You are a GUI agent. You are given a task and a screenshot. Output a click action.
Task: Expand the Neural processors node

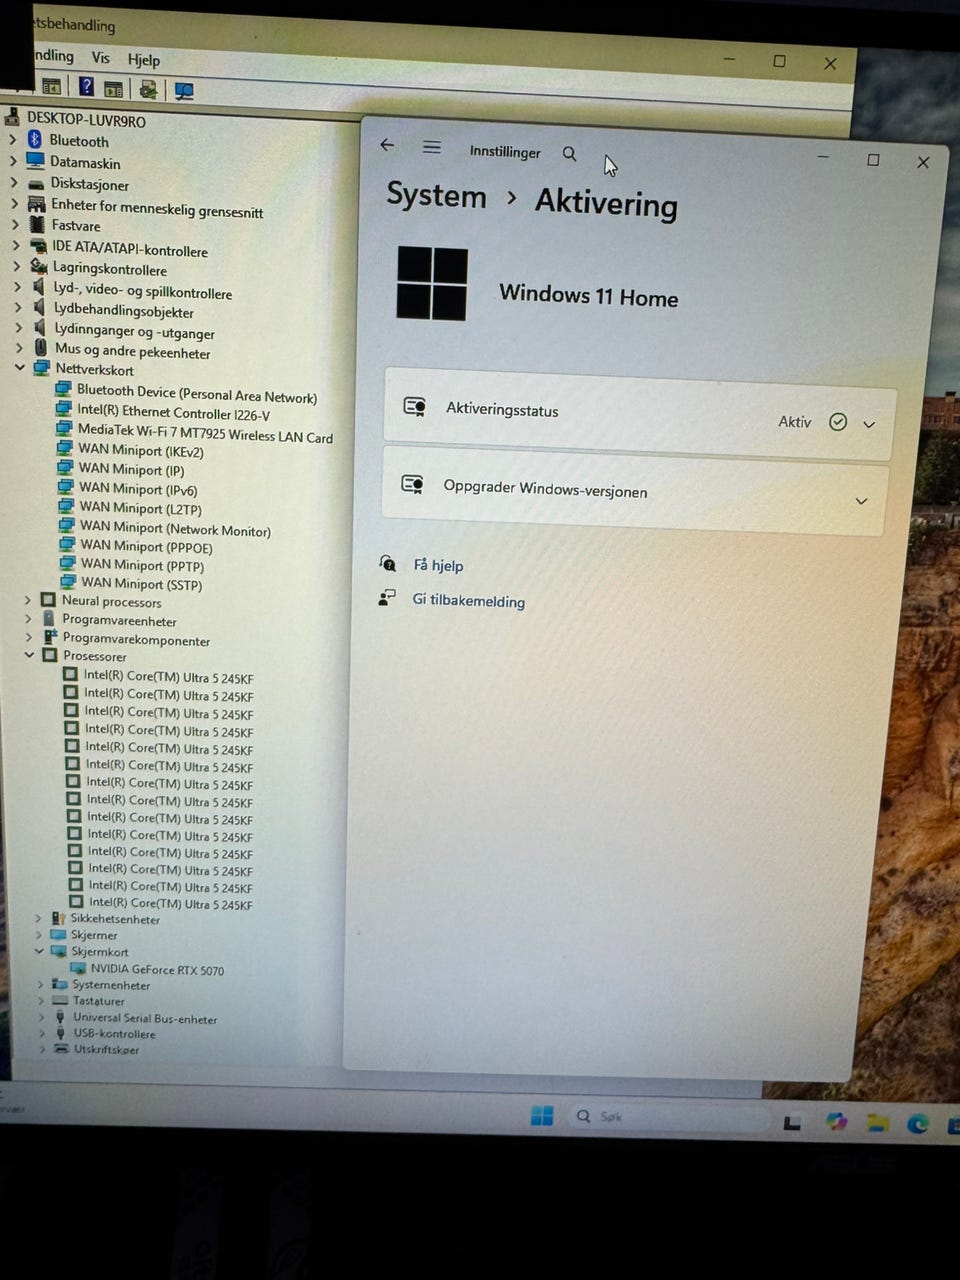point(27,600)
